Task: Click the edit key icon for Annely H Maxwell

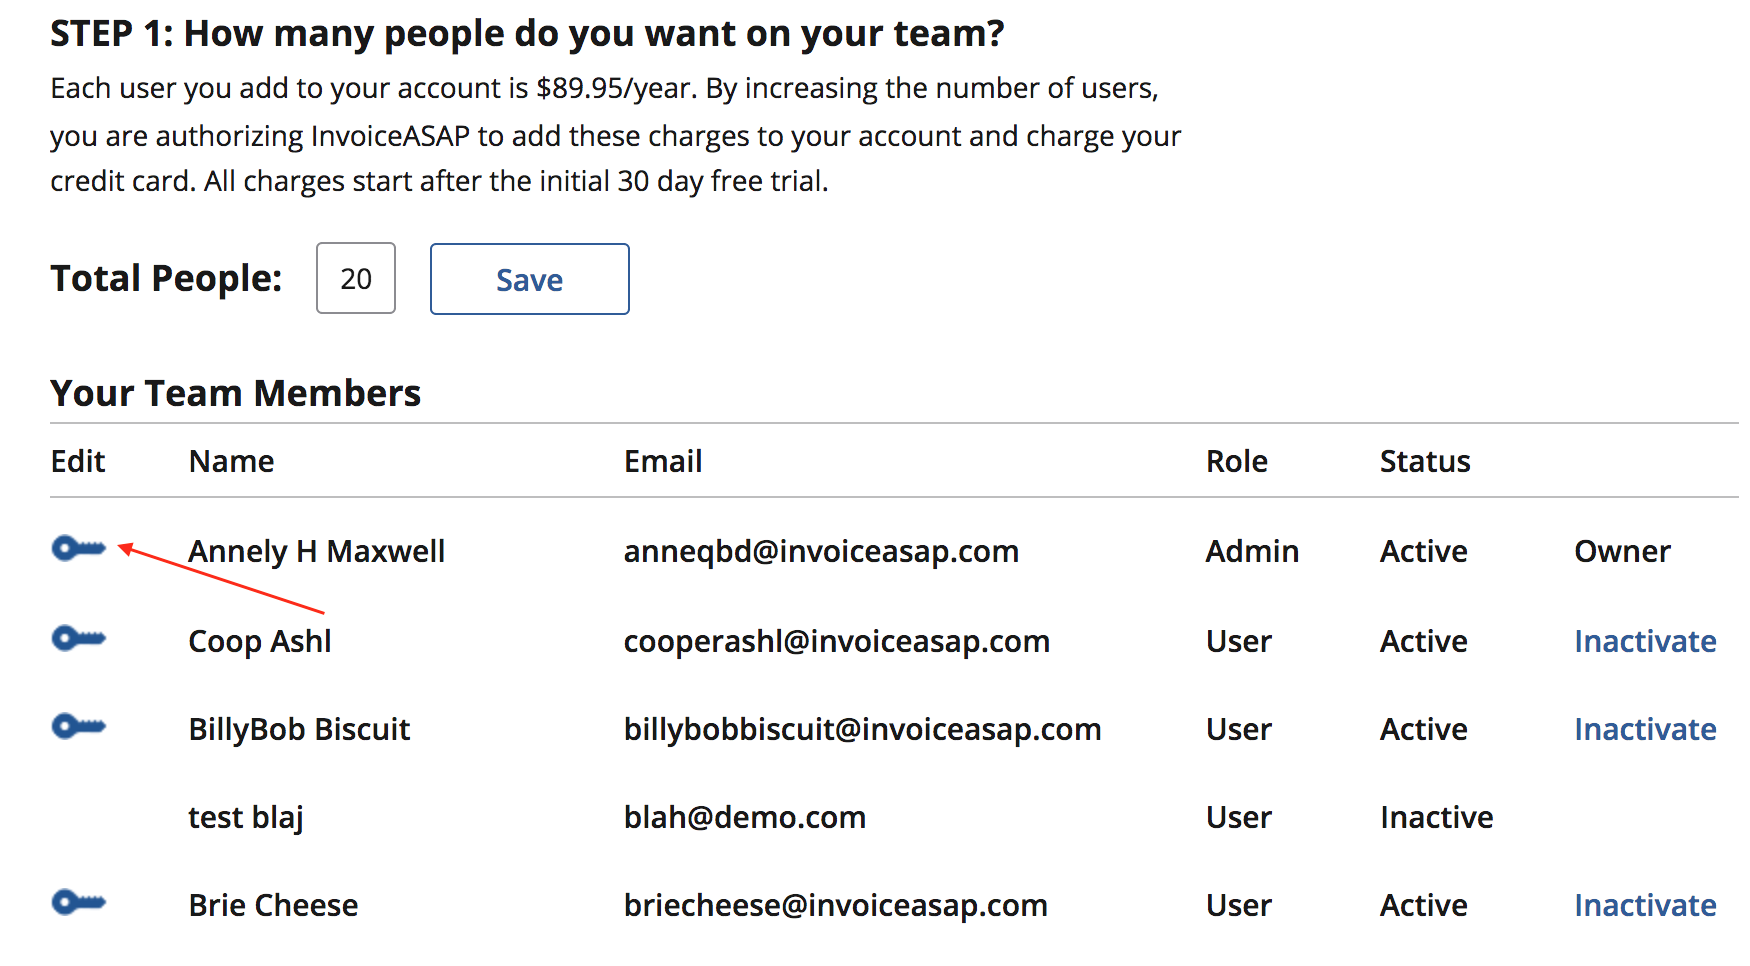Action: tap(78, 549)
